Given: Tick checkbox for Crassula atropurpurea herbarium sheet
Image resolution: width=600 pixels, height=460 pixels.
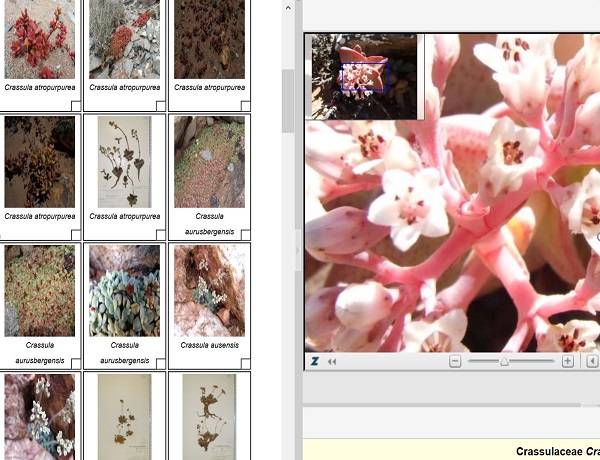Looking at the screenshot, I should coord(161,235).
